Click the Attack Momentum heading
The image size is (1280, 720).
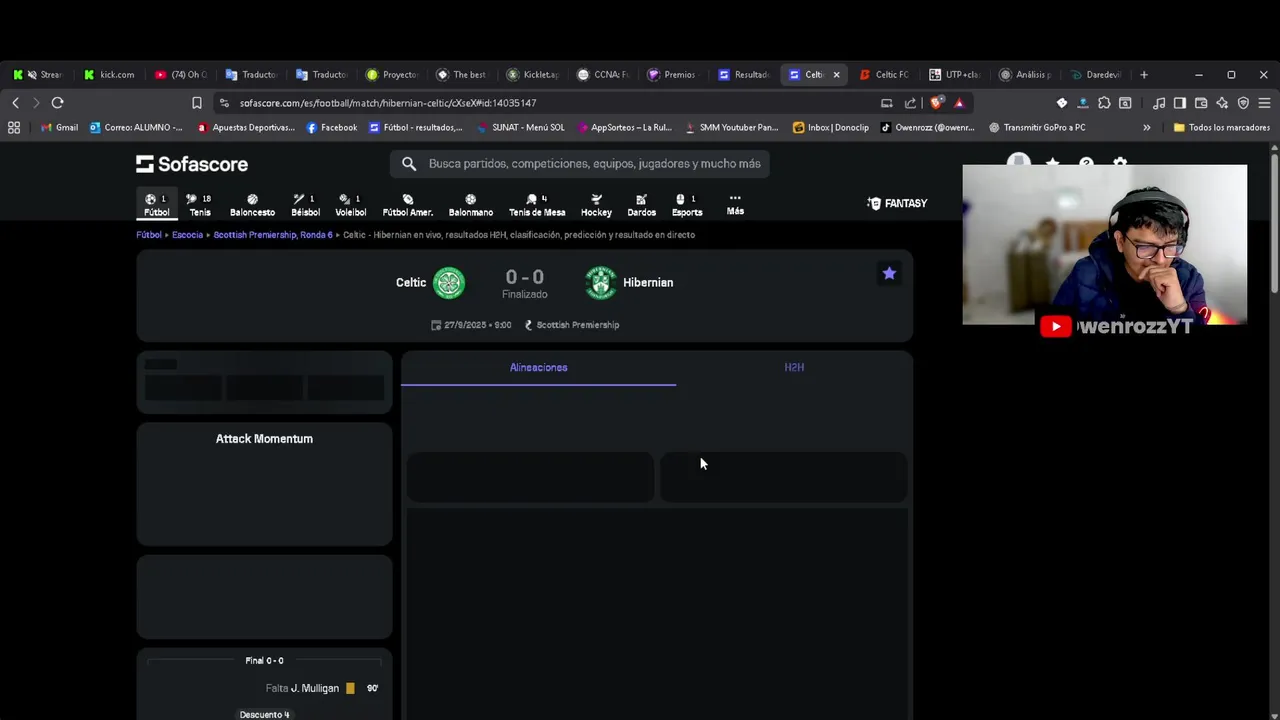(x=264, y=439)
